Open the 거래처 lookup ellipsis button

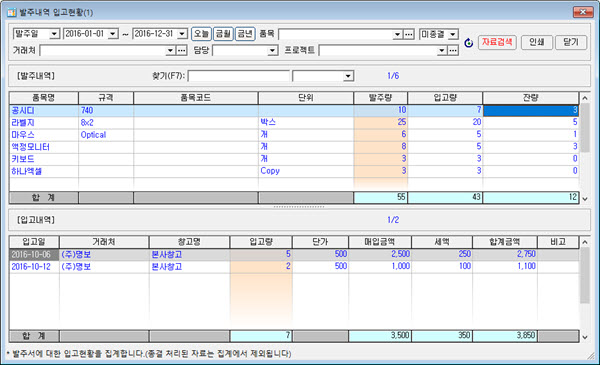[x=181, y=51]
